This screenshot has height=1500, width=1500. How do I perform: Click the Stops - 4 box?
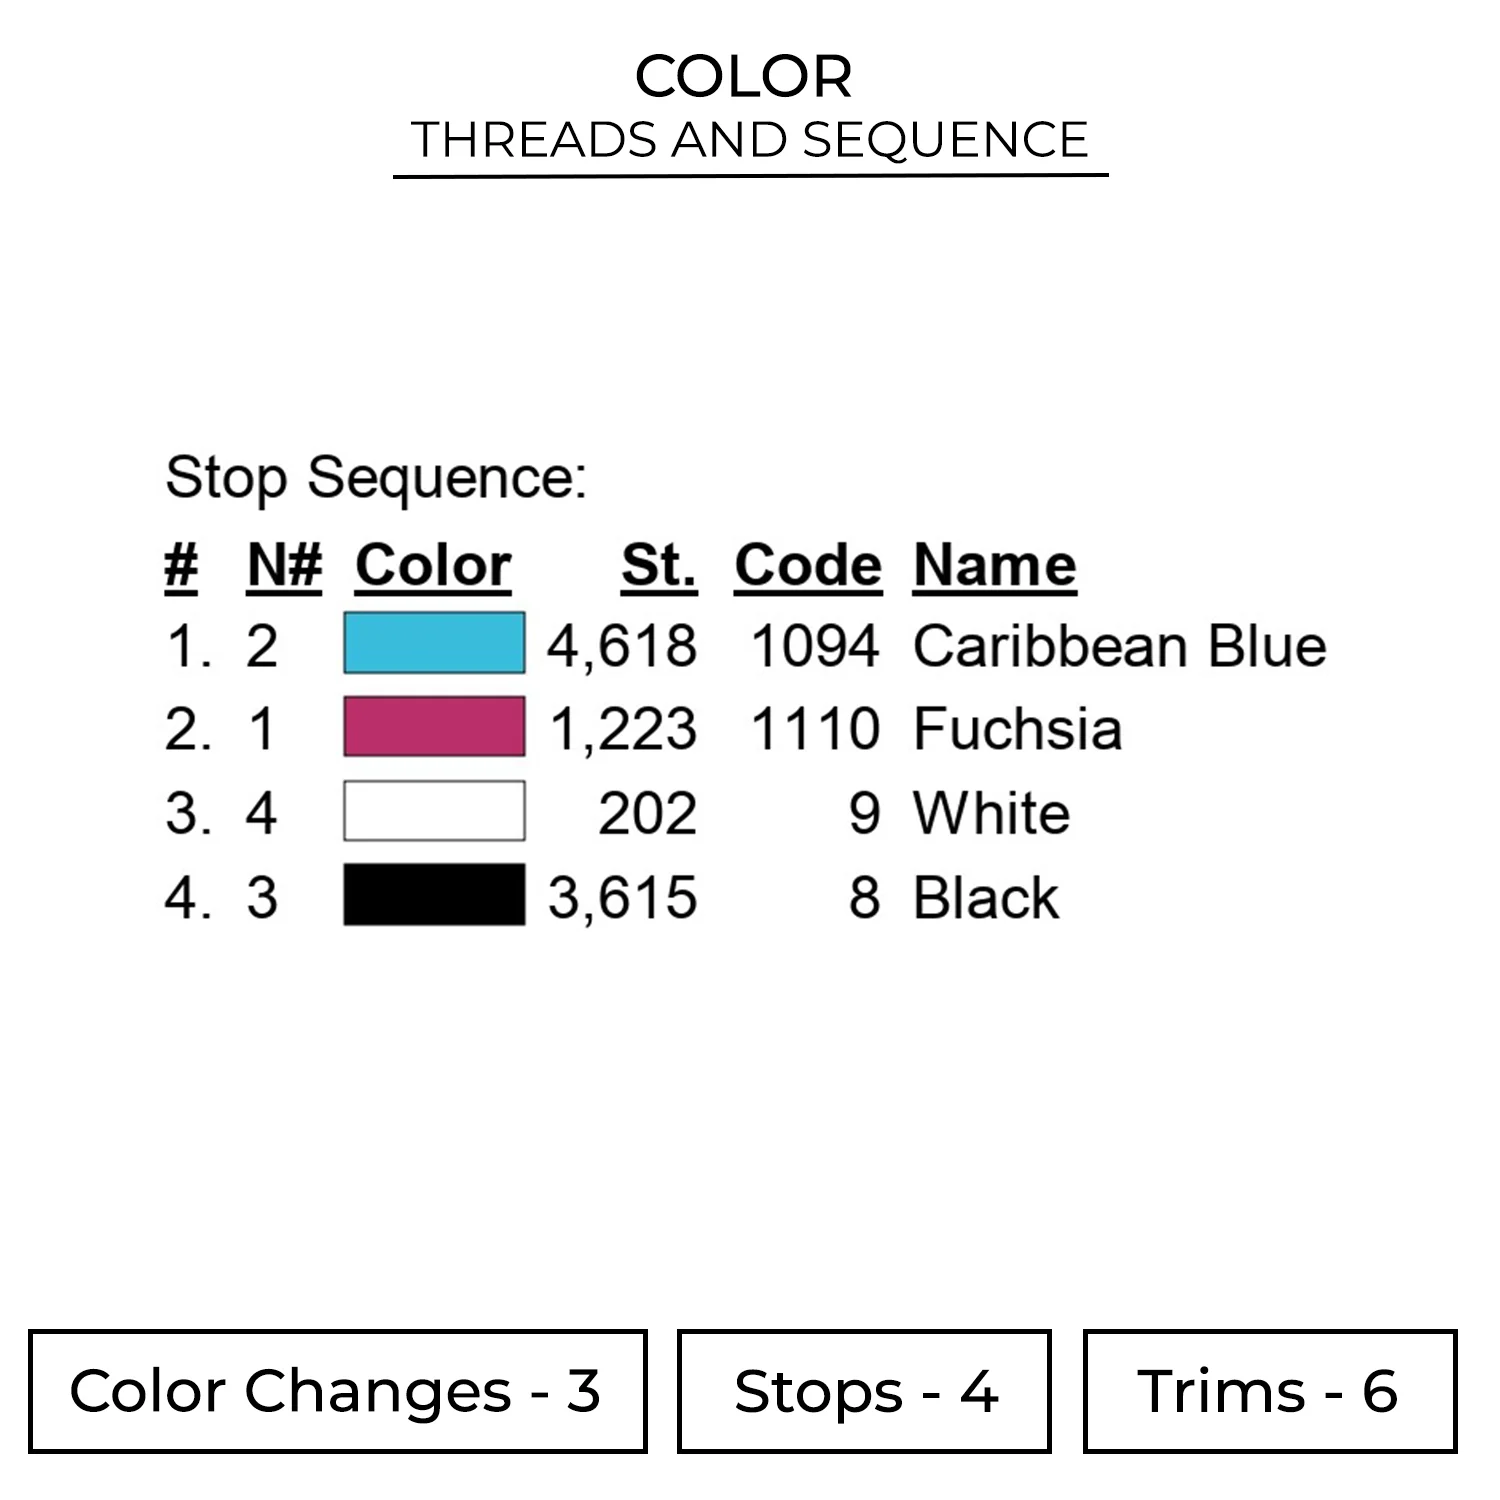point(864,1391)
